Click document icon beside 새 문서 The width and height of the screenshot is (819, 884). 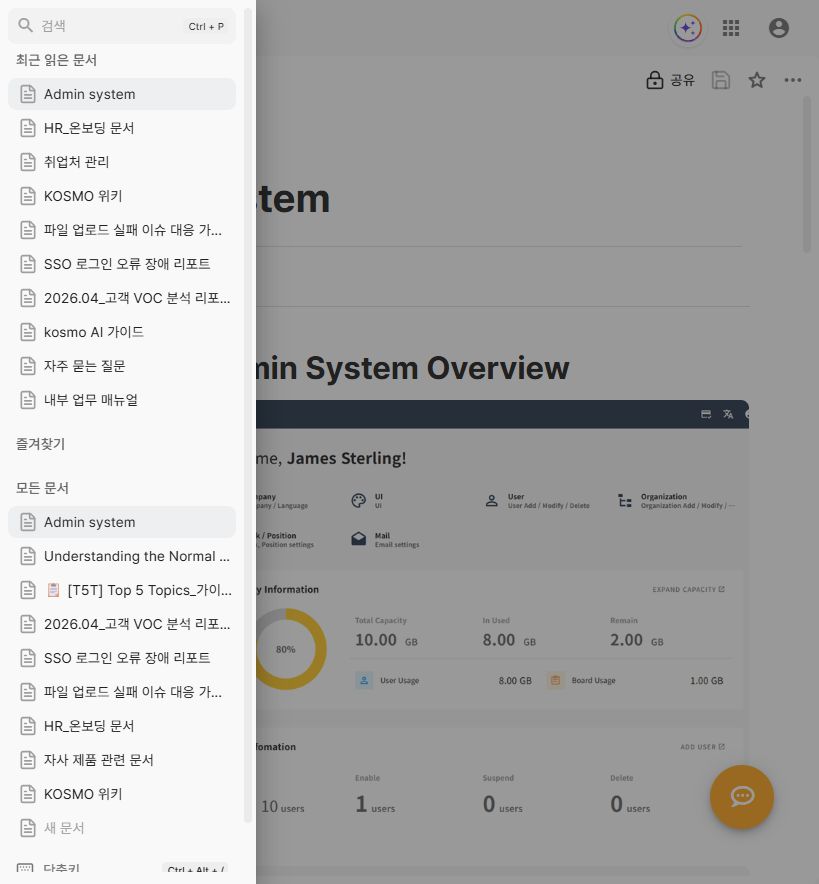tap(28, 828)
